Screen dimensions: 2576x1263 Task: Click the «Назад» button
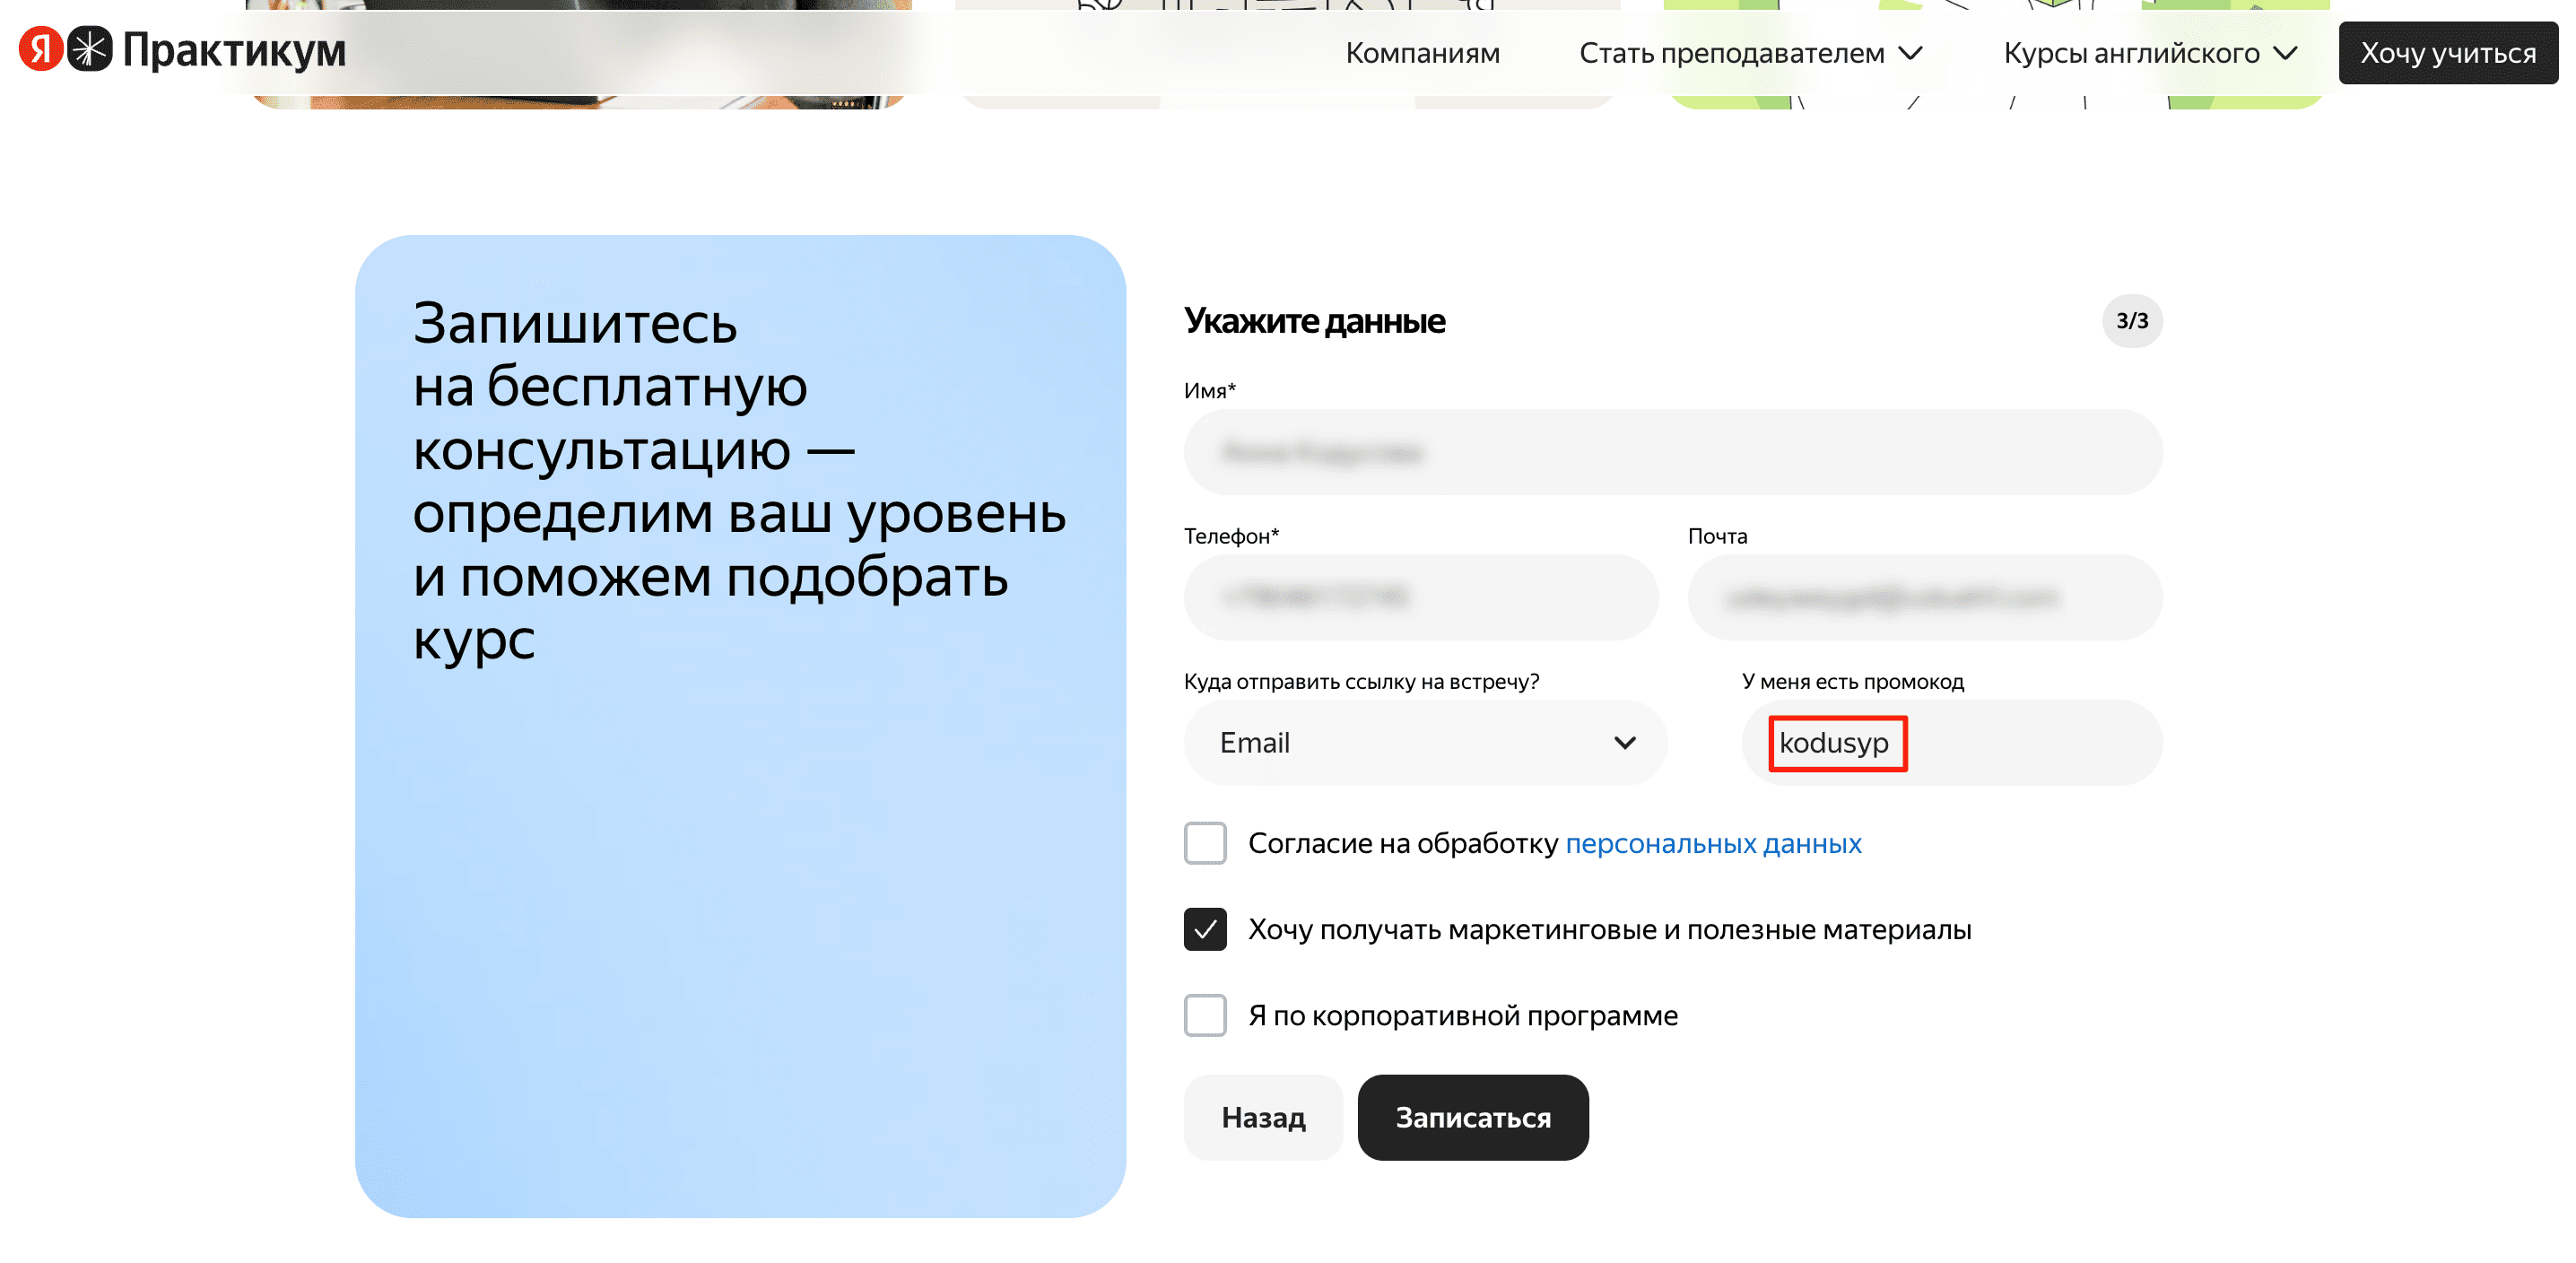(x=1263, y=1117)
